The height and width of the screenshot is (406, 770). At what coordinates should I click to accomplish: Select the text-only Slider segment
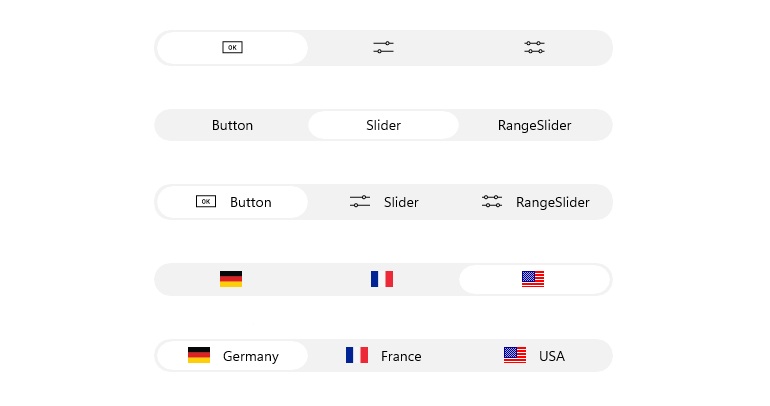tap(384, 125)
